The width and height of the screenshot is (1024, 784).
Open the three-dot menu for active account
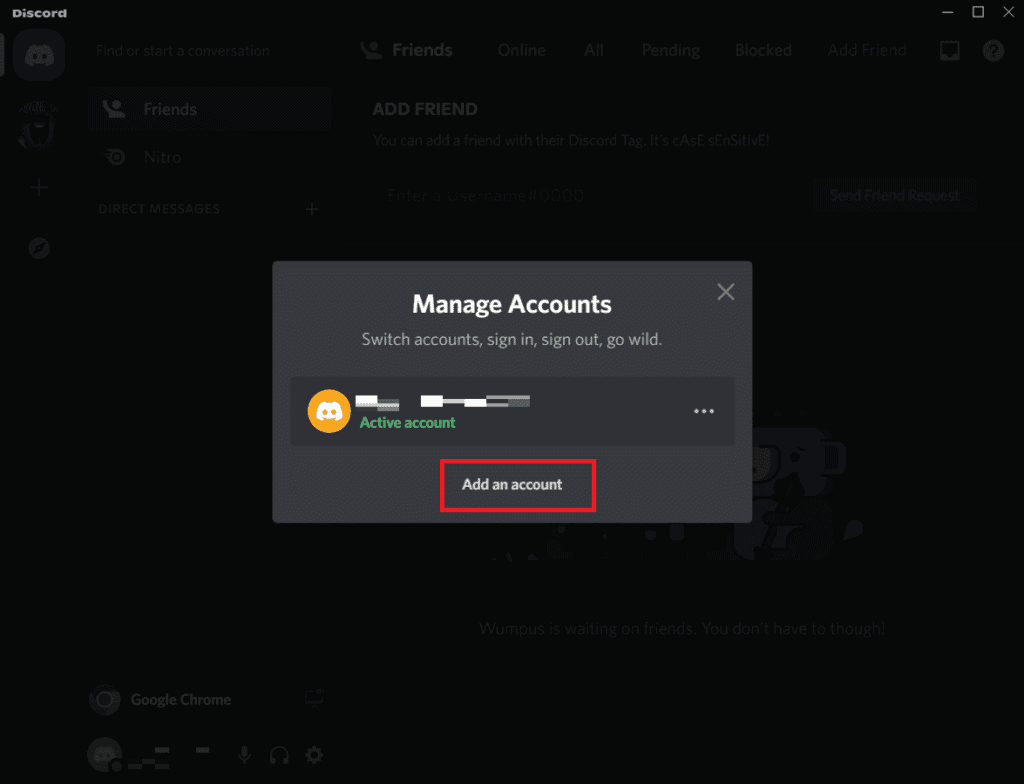coord(704,411)
